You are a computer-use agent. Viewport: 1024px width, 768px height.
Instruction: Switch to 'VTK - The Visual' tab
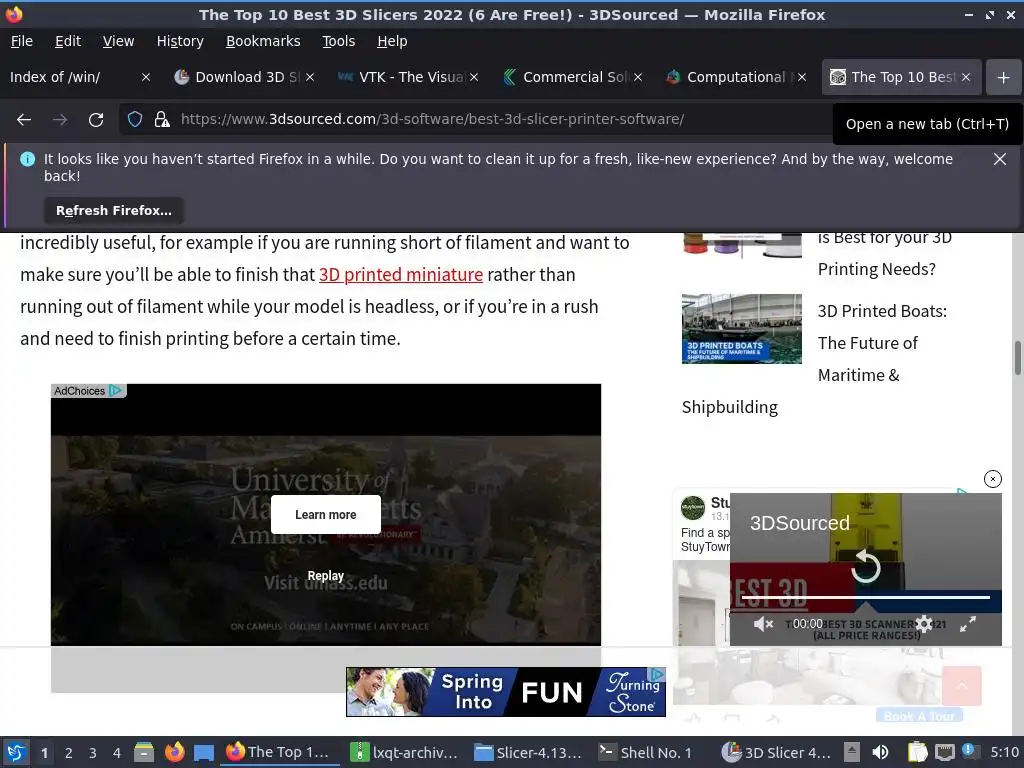pos(402,77)
